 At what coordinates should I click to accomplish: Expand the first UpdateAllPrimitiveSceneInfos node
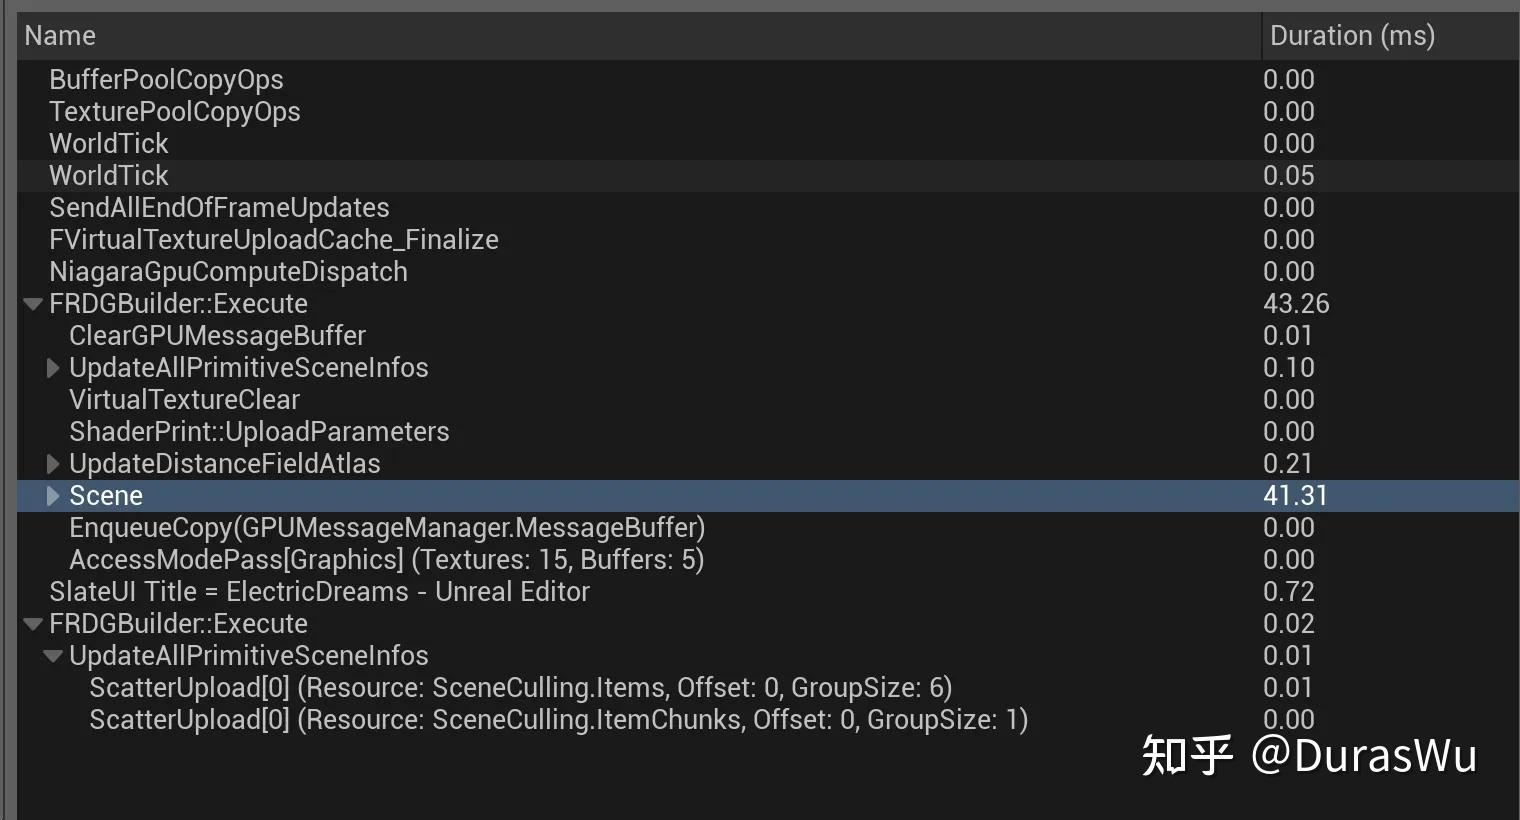(53, 368)
